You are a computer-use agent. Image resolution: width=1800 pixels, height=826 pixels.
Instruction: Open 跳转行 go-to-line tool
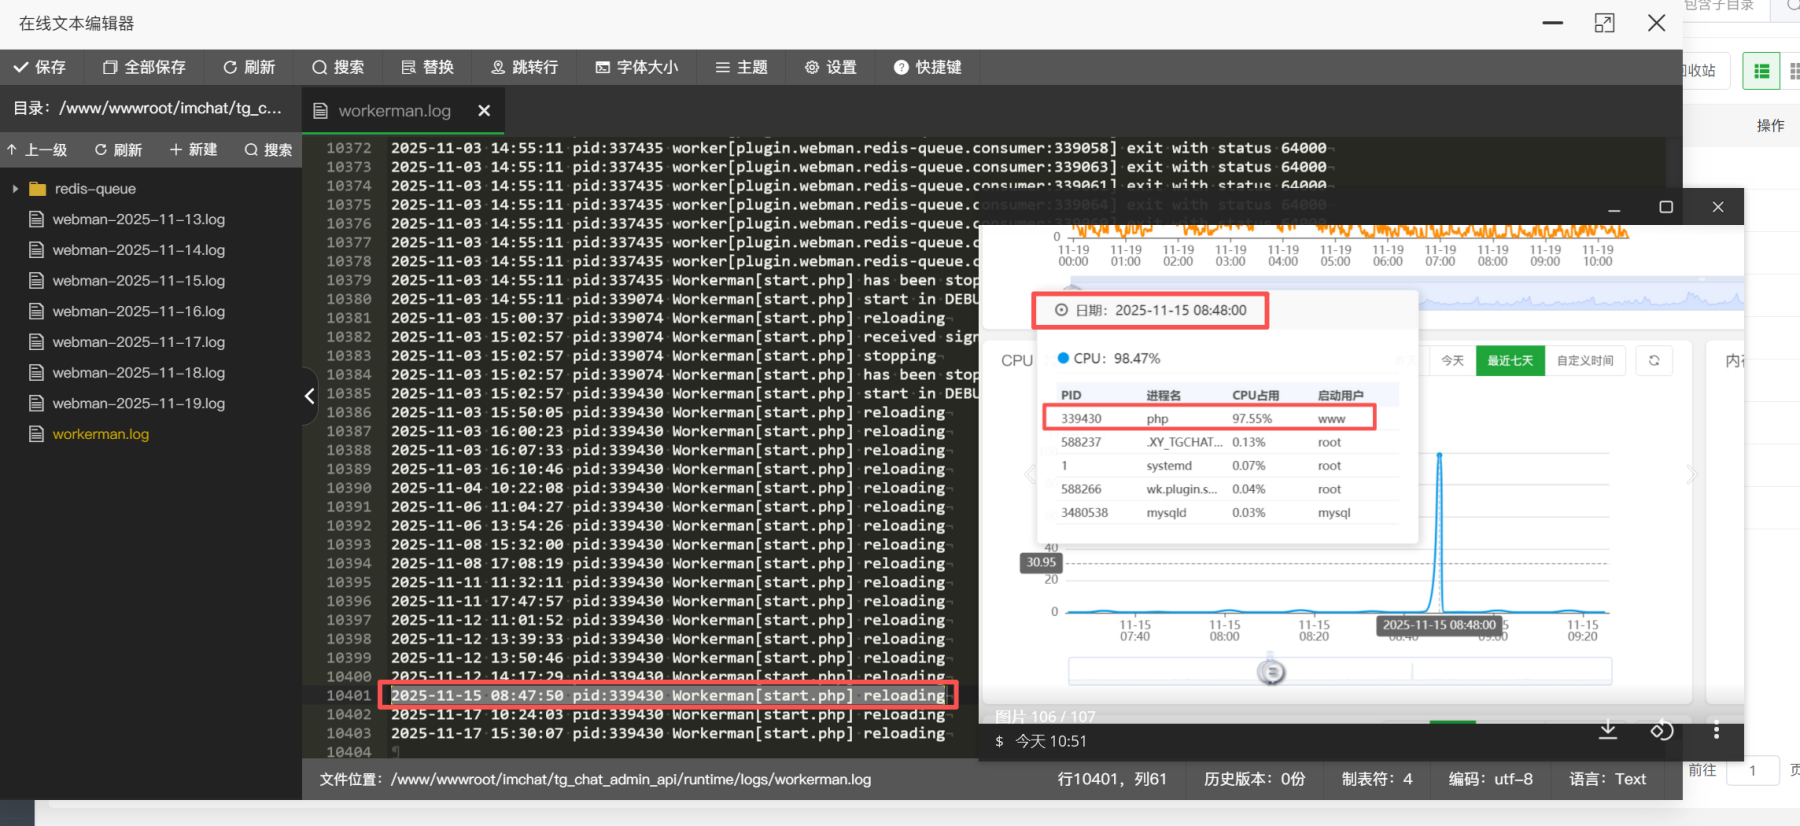pyautogui.click(x=525, y=67)
